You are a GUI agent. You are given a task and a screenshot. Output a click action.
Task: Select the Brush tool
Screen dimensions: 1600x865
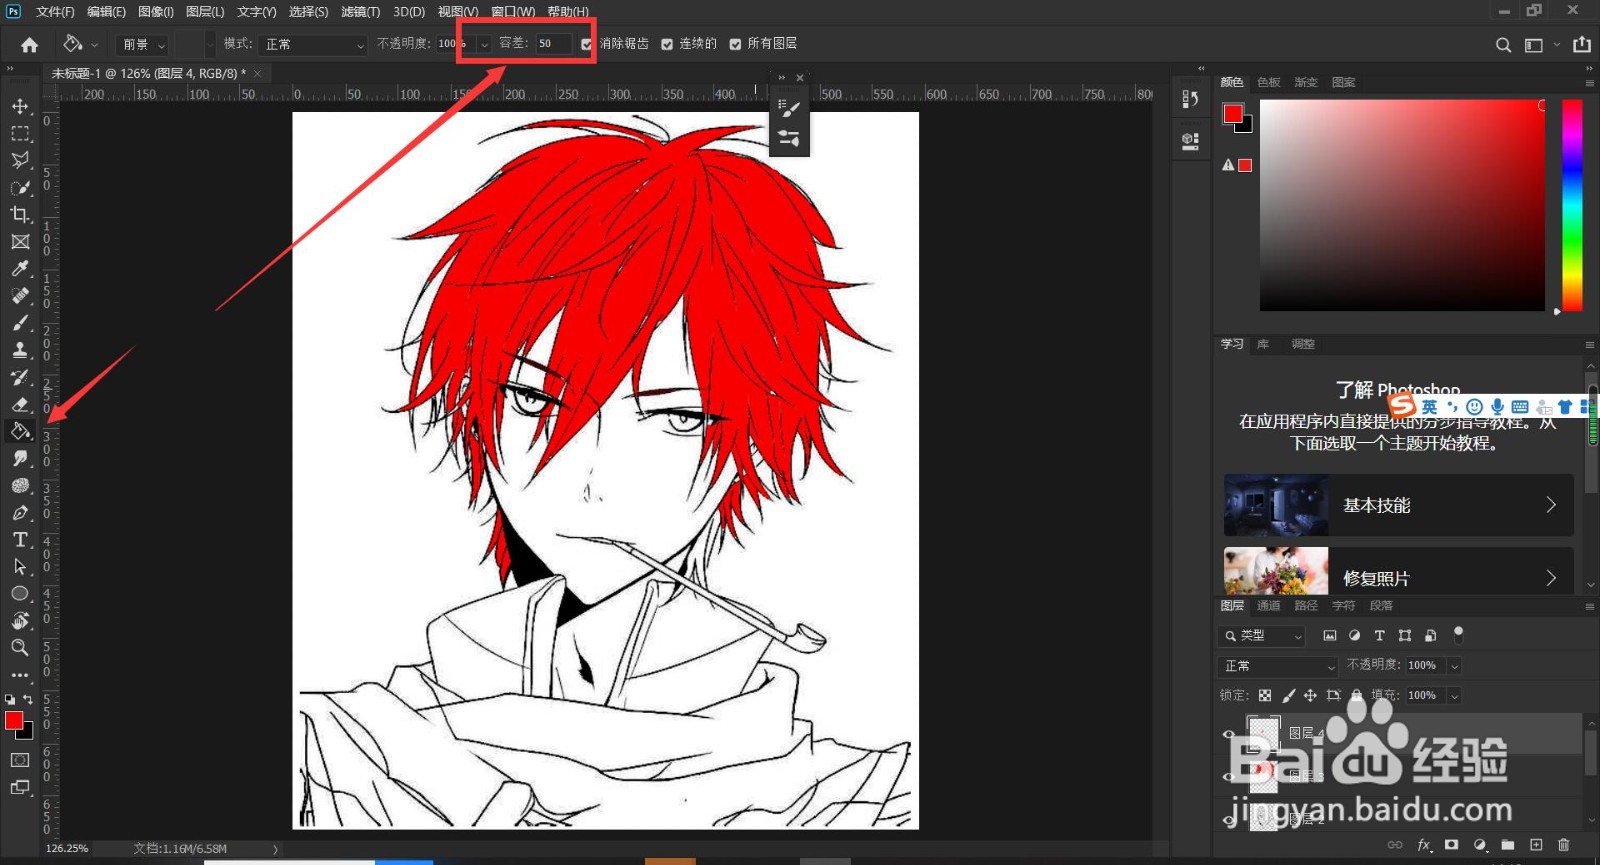coord(20,323)
